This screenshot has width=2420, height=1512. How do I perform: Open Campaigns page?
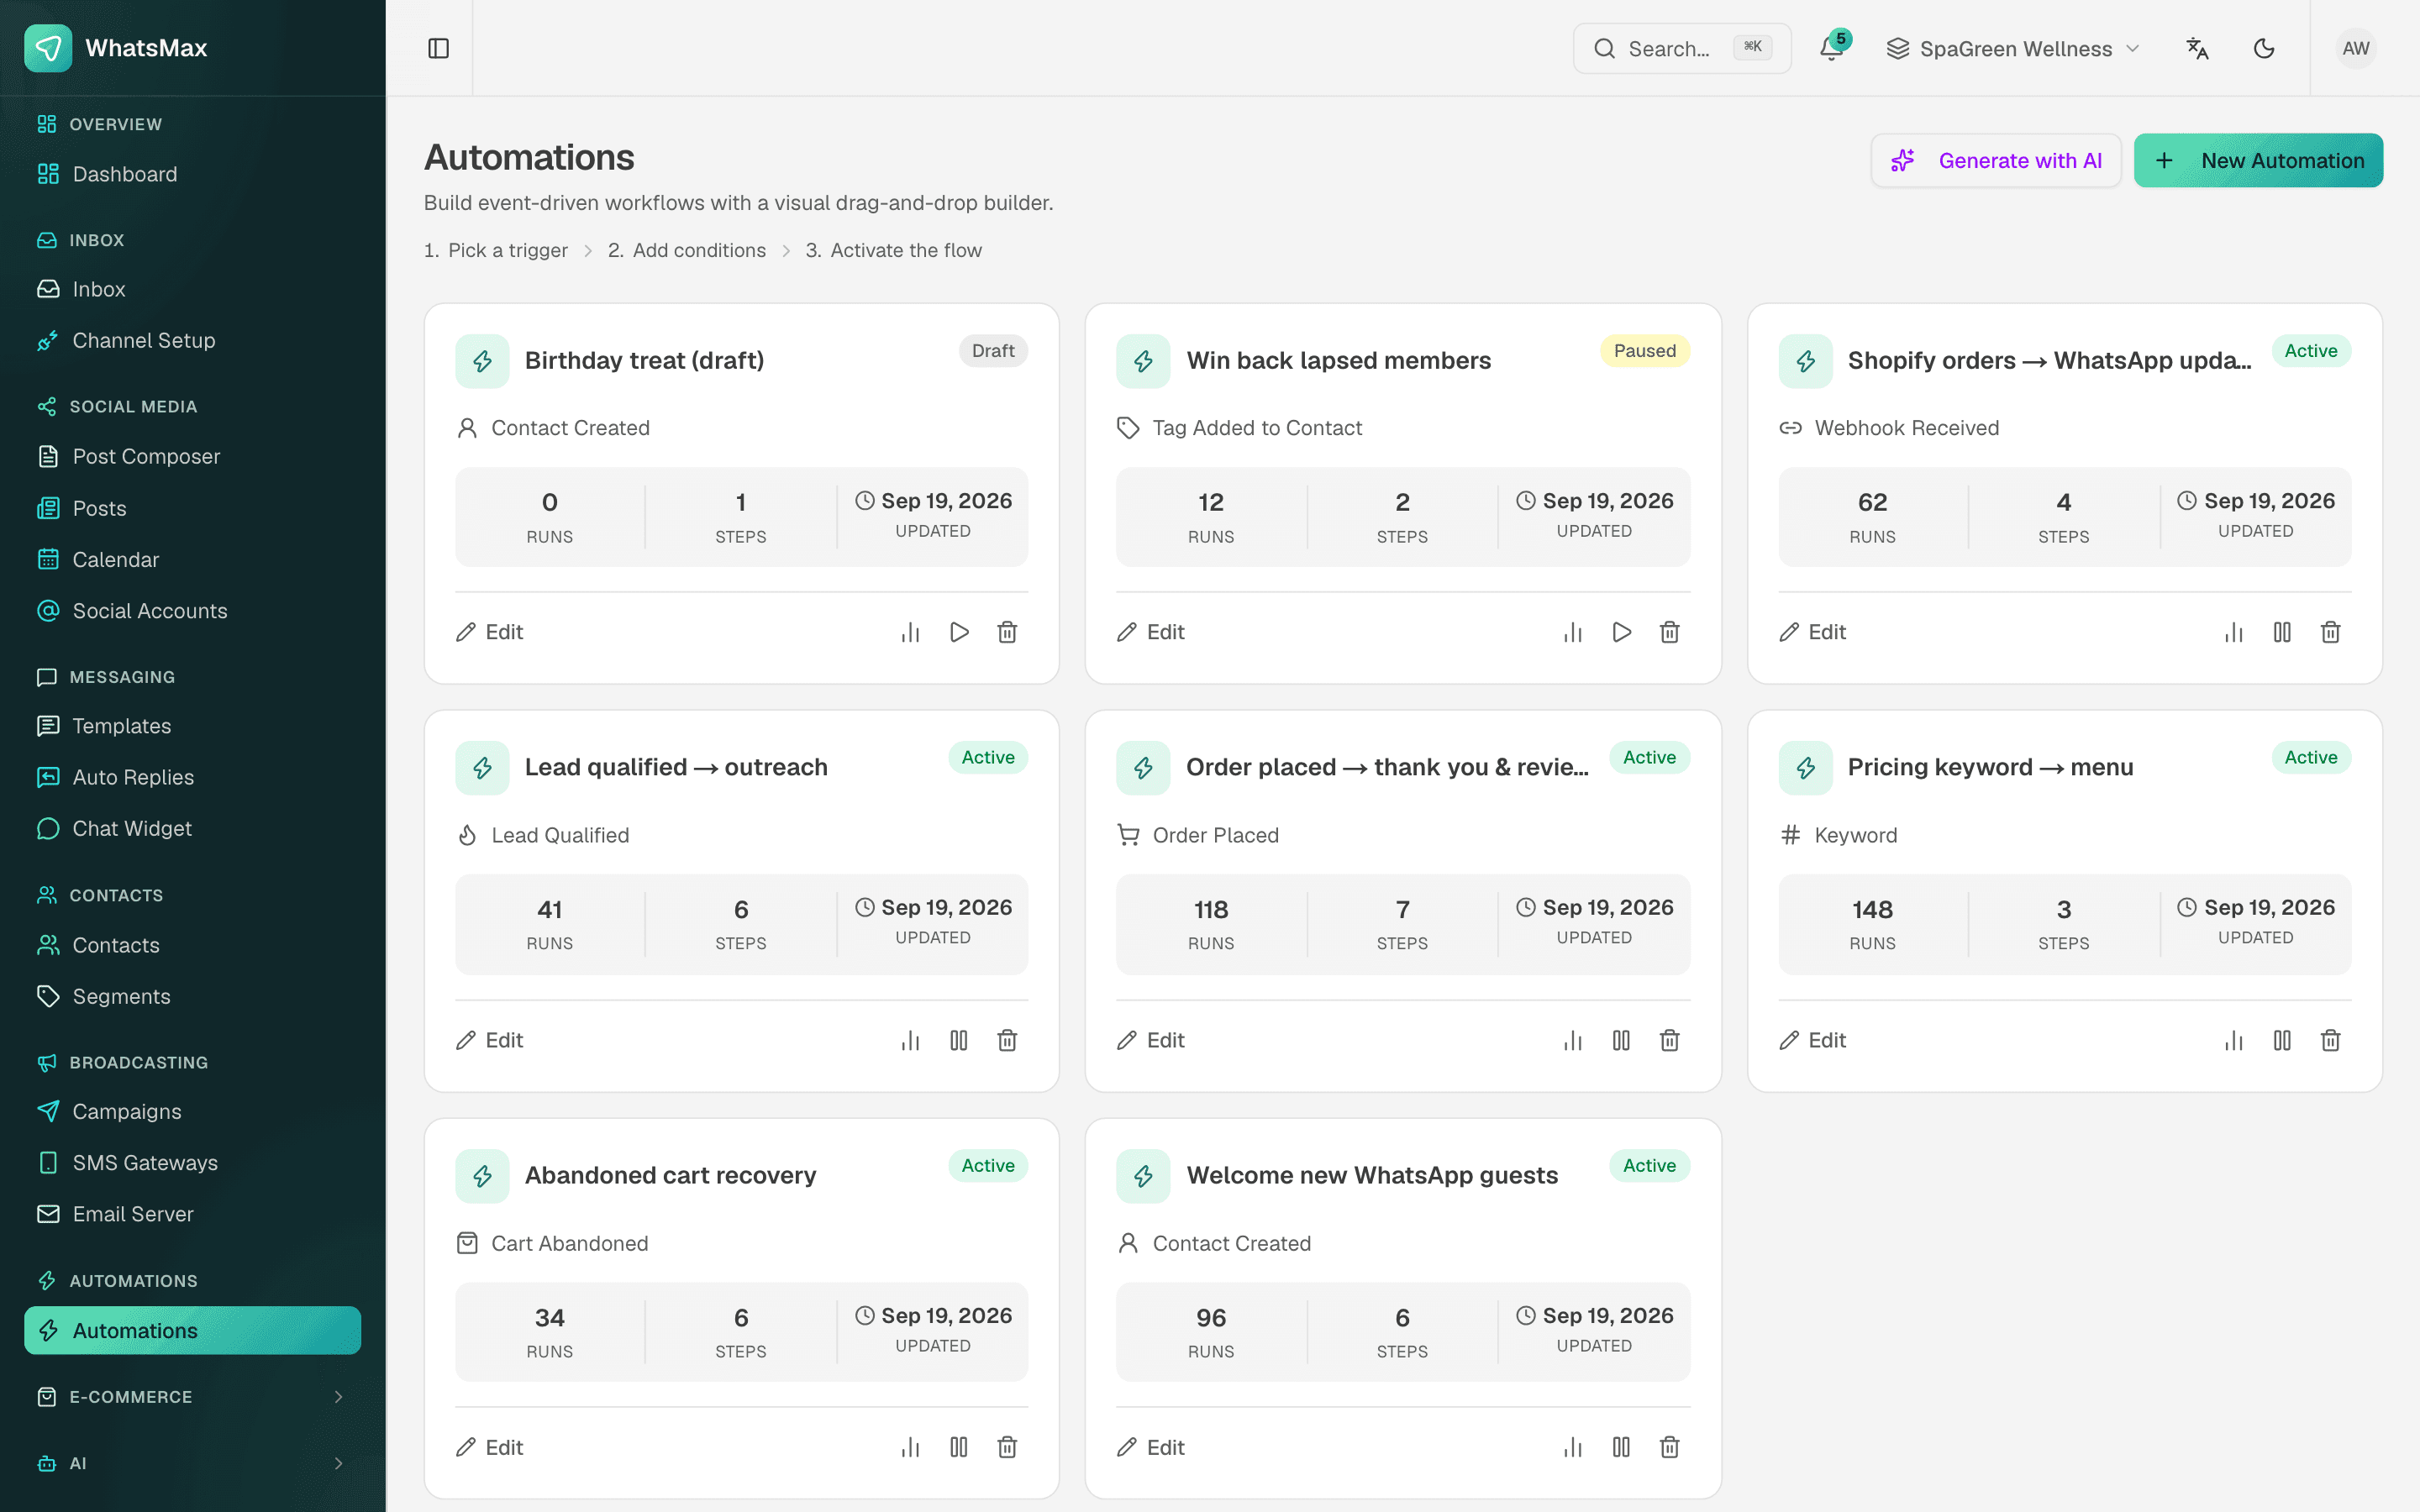click(192, 1111)
